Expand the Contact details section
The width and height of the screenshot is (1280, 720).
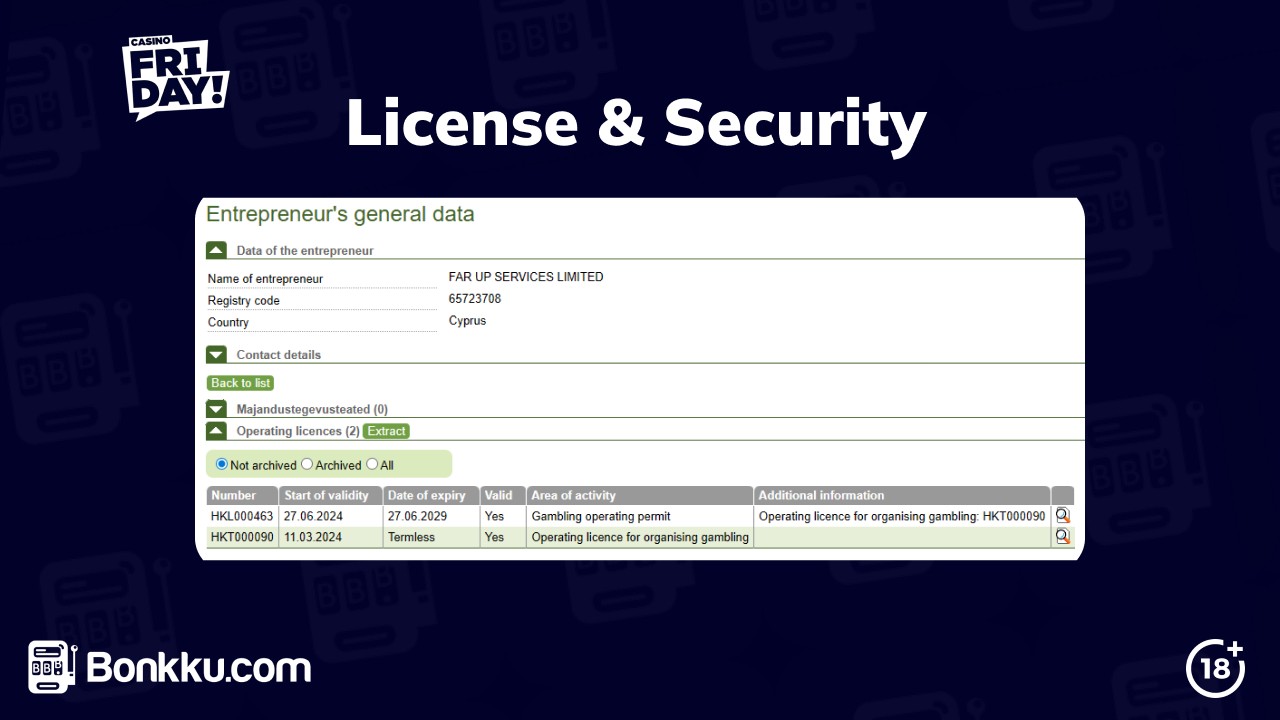click(x=216, y=354)
